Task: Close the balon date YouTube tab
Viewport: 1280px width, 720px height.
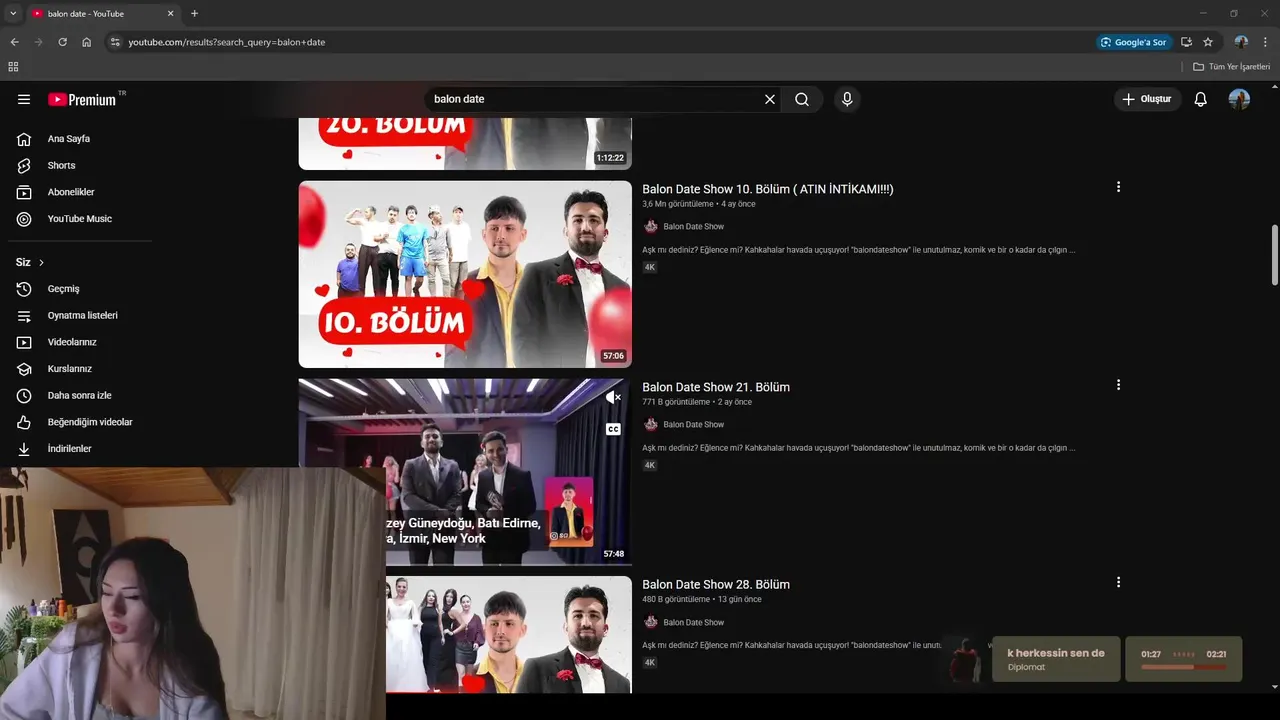Action: (x=170, y=13)
